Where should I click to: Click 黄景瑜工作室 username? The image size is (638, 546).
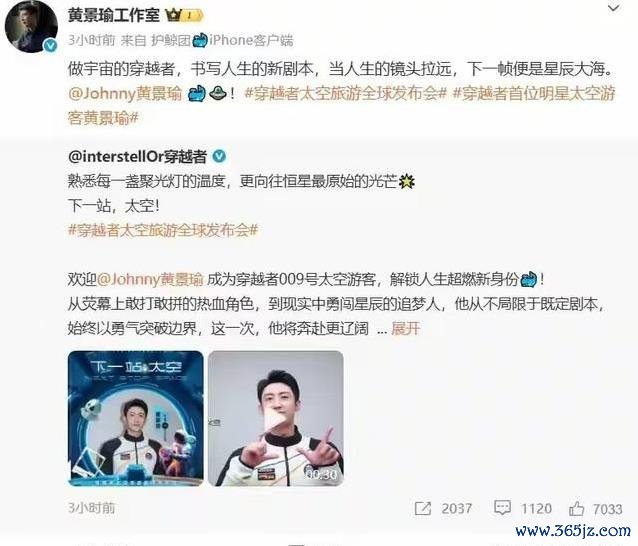tap(114, 15)
